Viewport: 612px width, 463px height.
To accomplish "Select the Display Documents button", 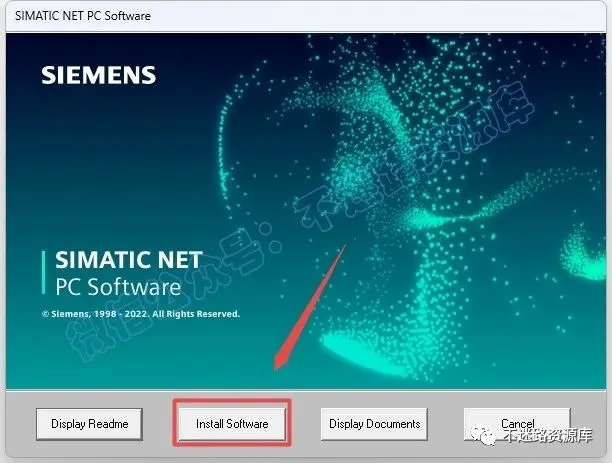I will (x=374, y=424).
